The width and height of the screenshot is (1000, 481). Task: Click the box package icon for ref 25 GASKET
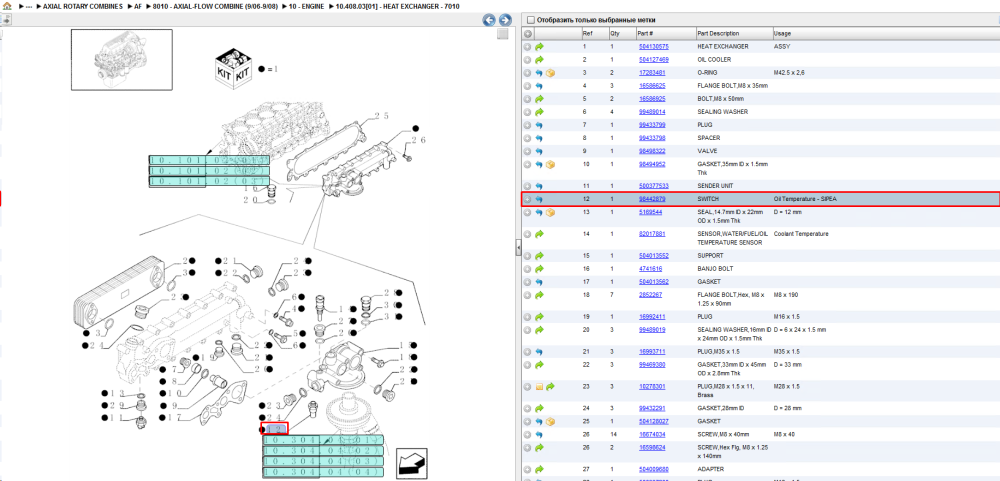(x=550, y=422)
